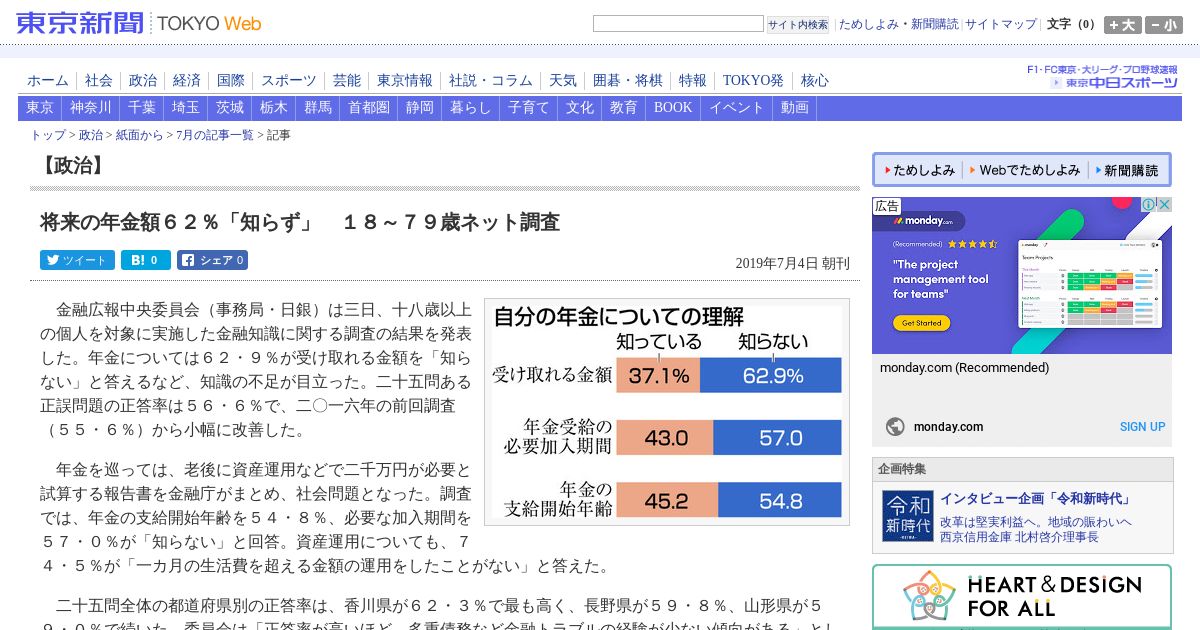Screen dimensions: 1200x630
Task: Open the 政治 section in main menu
Action: click(x=143, y=81)
